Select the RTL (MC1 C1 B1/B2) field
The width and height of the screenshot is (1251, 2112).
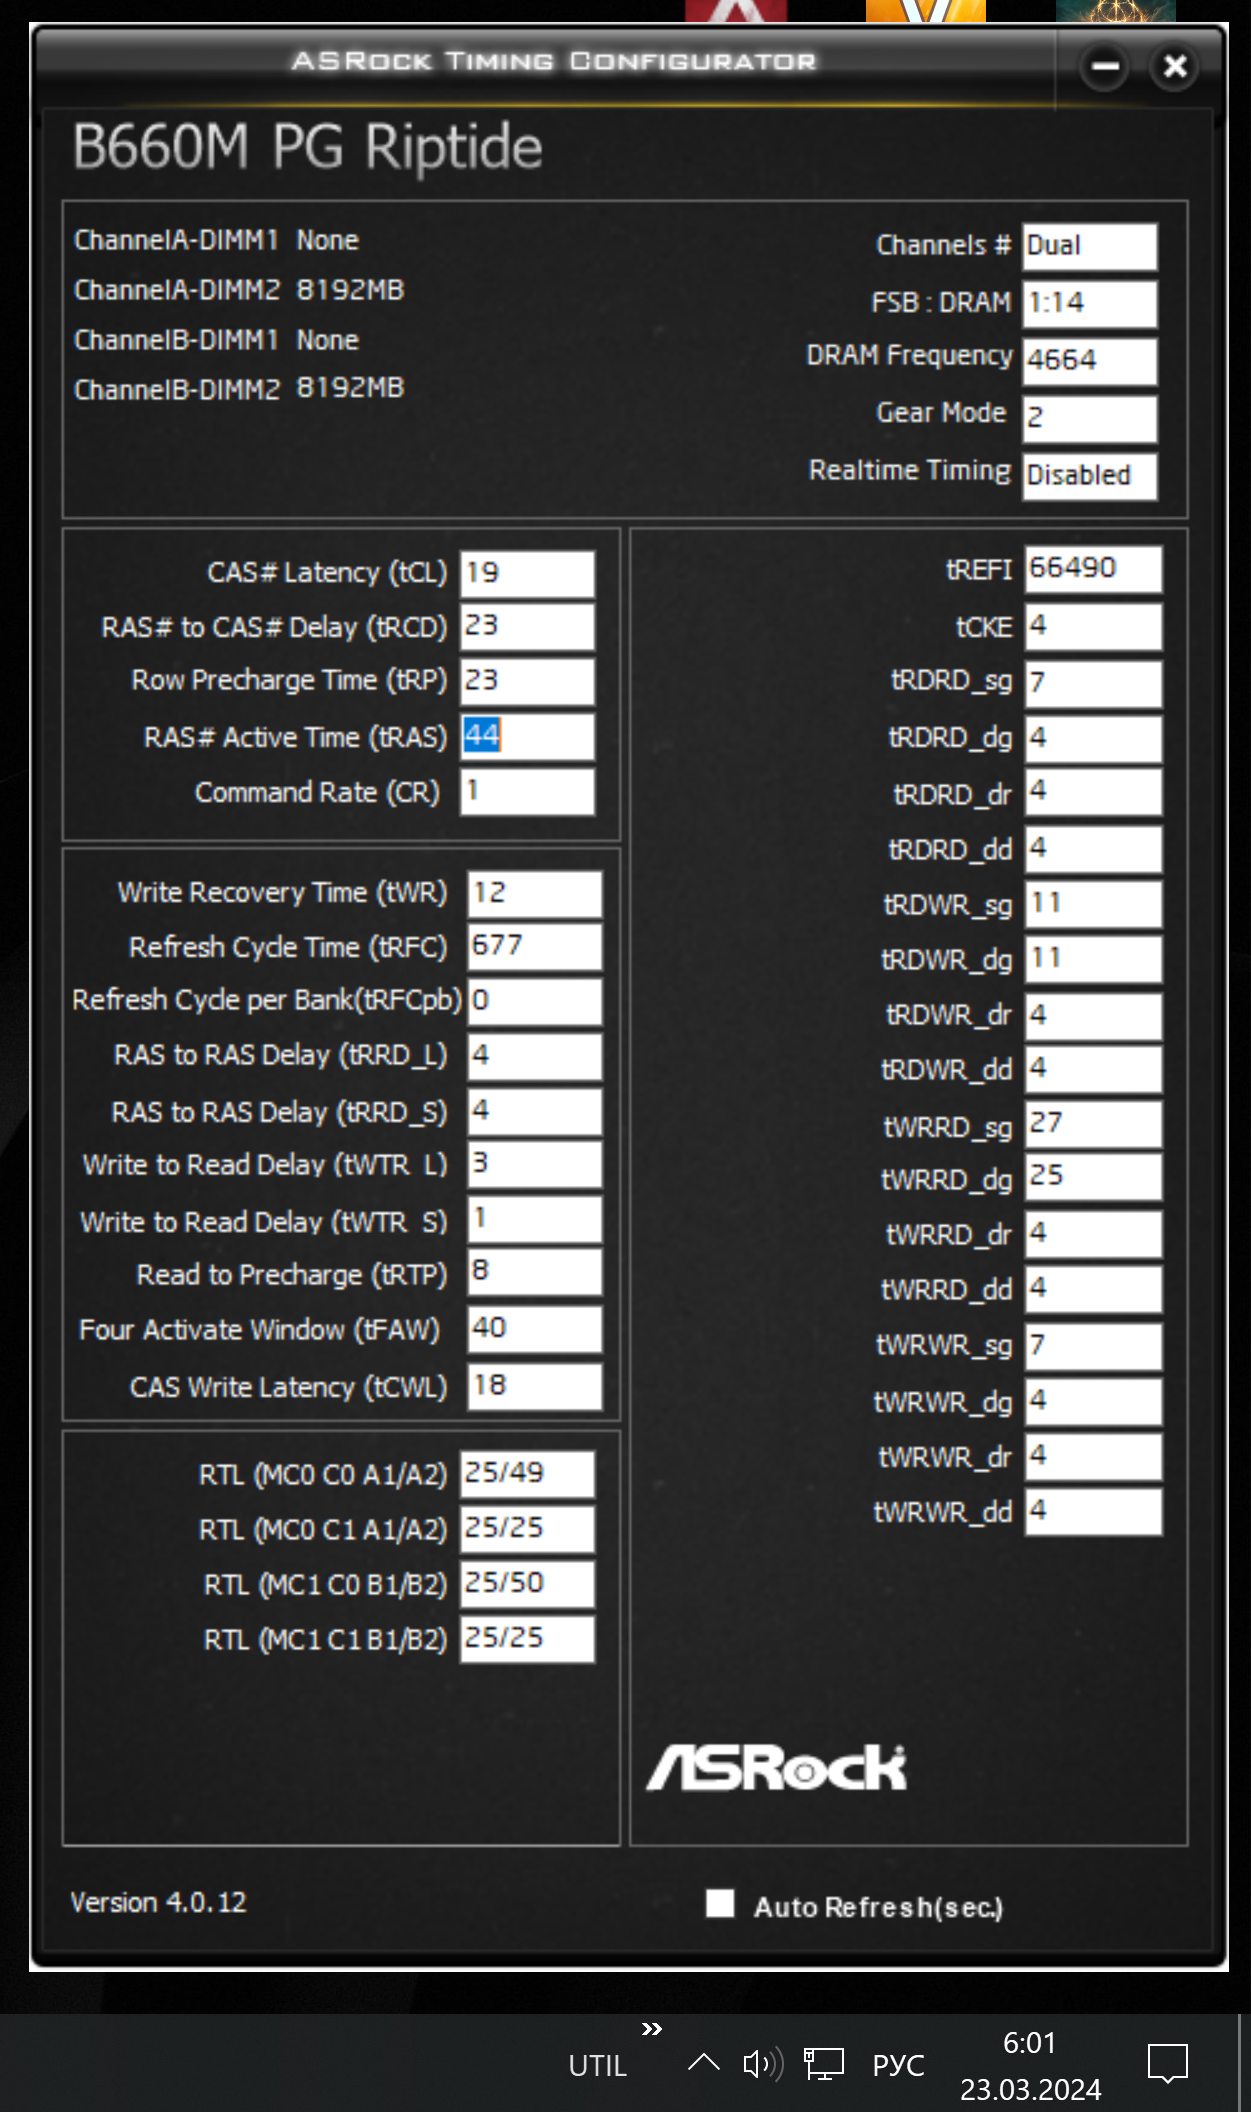527,1640
